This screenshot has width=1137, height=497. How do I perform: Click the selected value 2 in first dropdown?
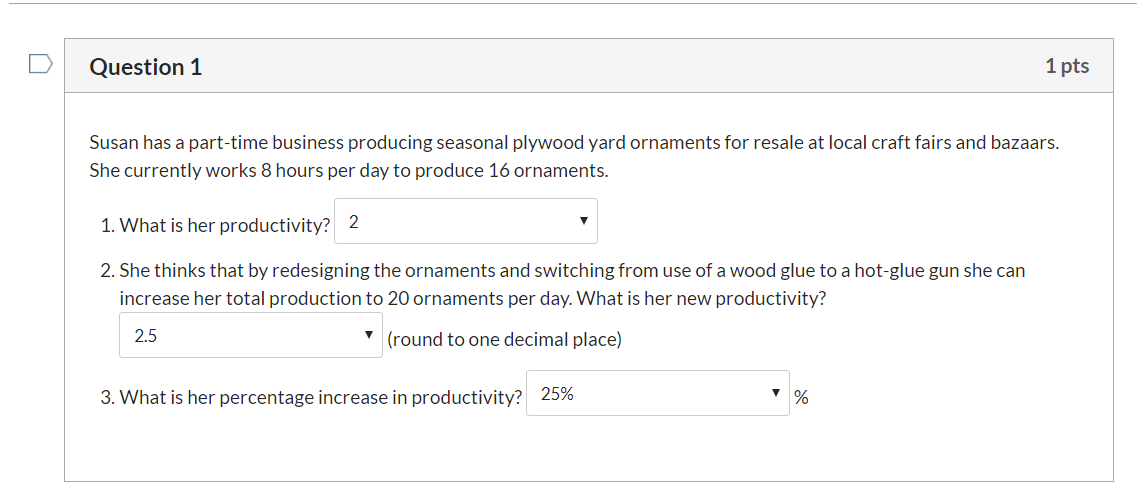point(353,222)
